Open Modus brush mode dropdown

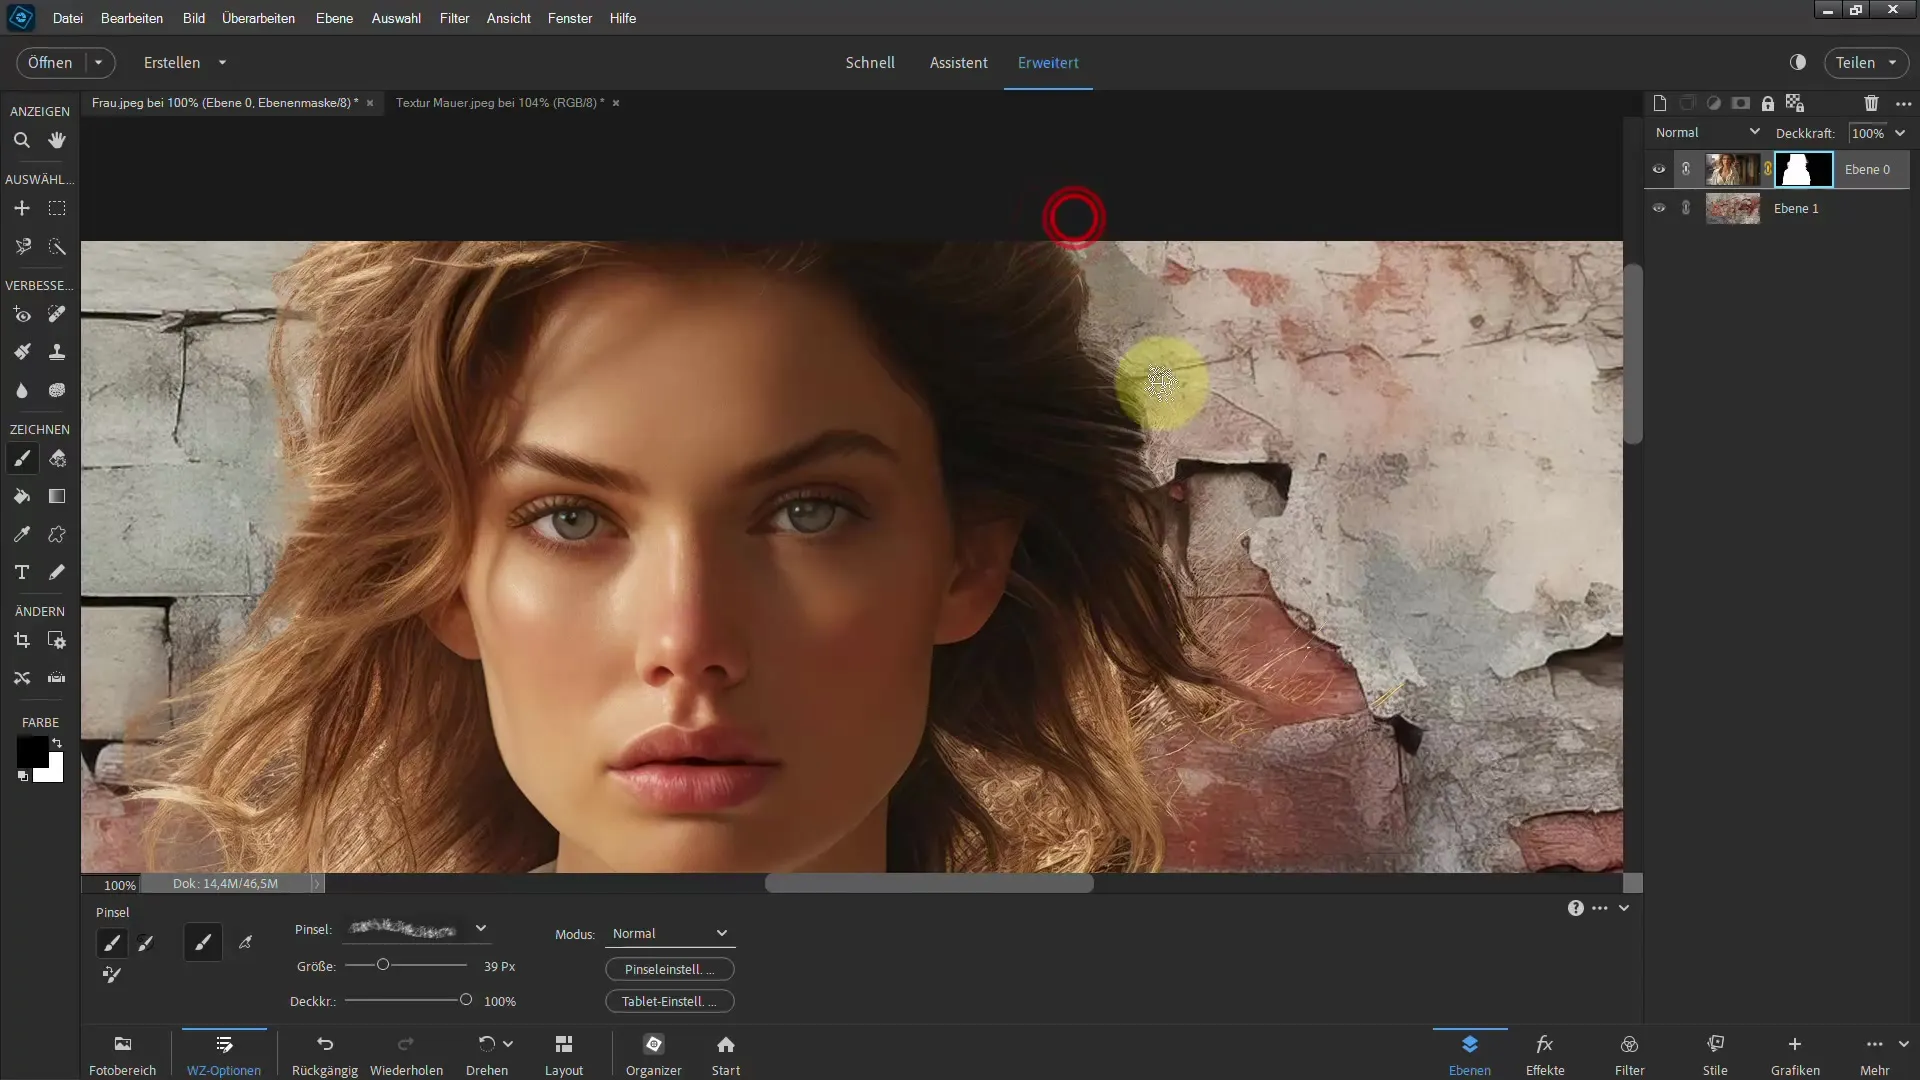pyautogui.click(x=670, y=934)
